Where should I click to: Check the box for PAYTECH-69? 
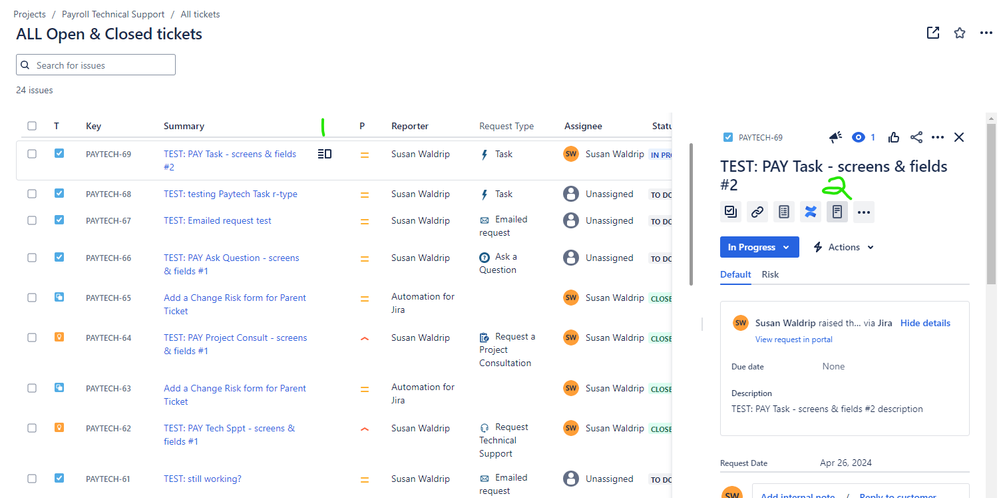pos(32,153)
